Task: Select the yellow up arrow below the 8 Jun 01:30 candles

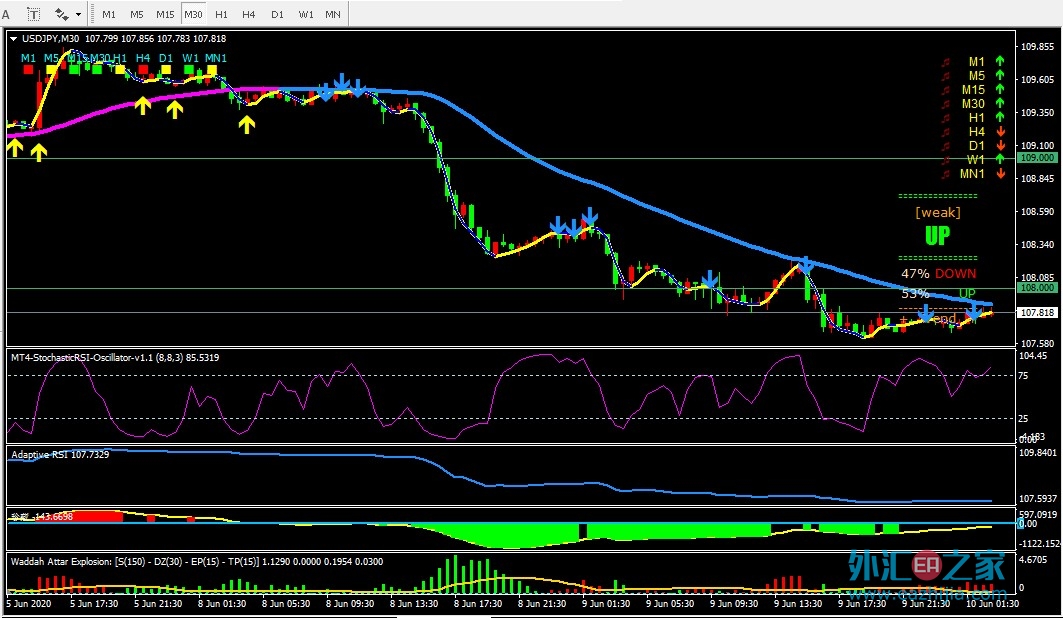Action: pyautogui.click(x=247, y=124)
